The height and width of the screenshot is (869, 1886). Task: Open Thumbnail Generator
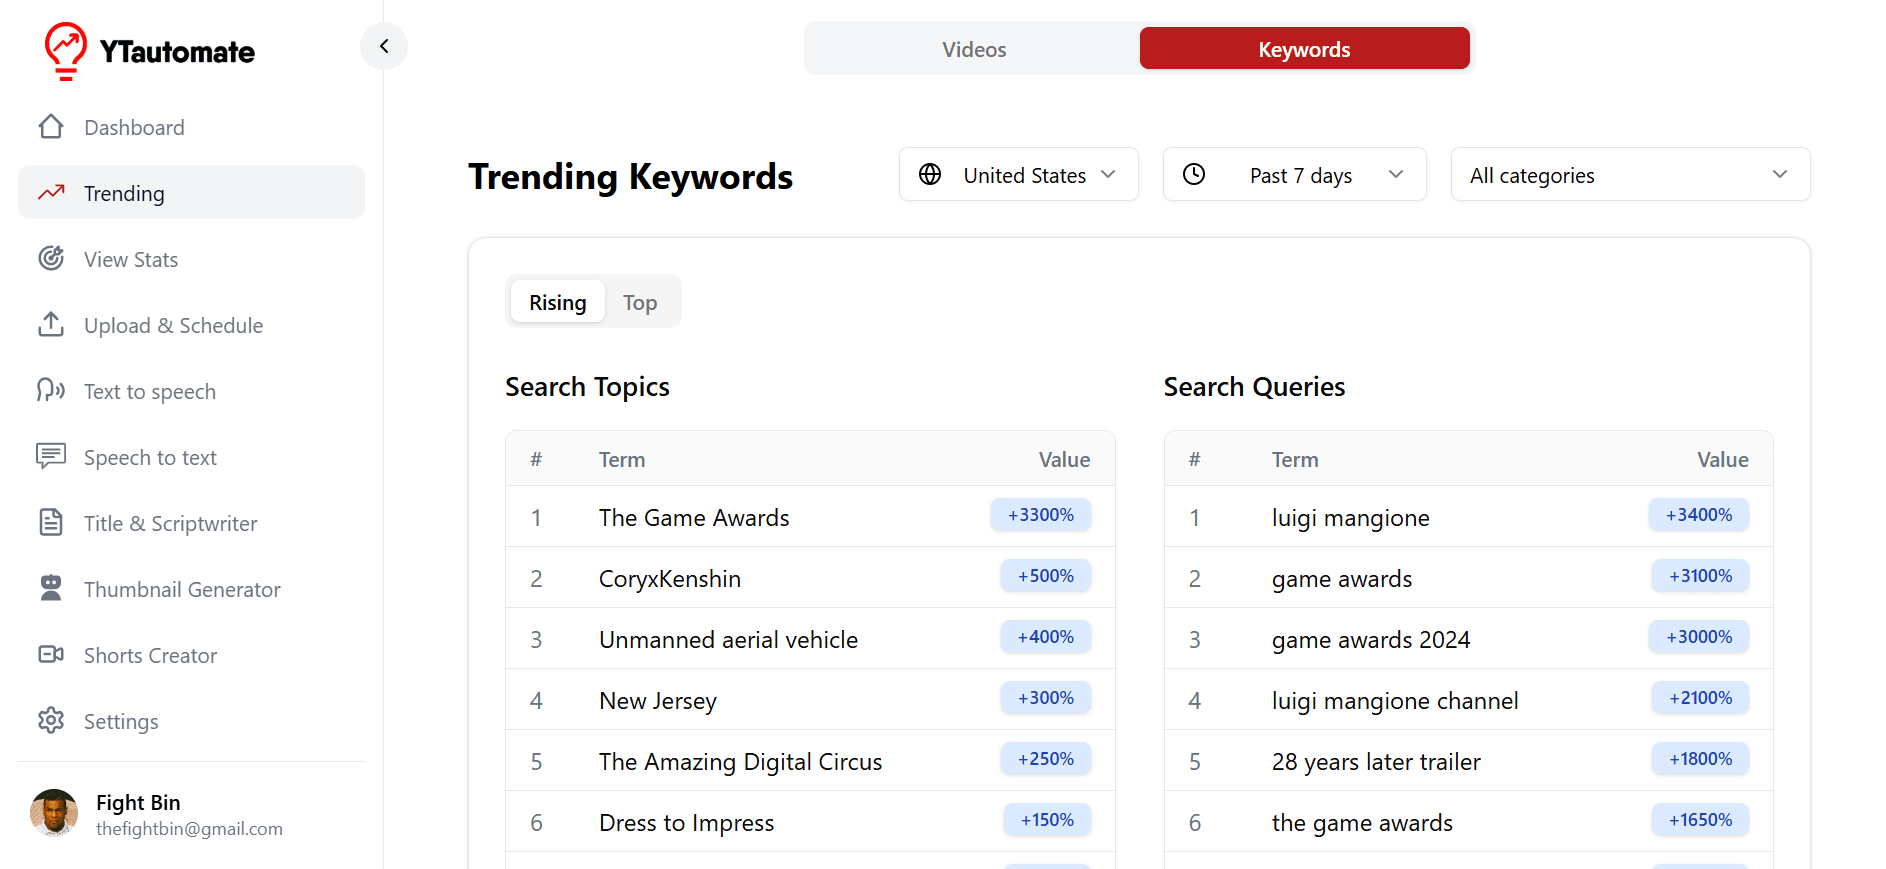coord(191,589)
